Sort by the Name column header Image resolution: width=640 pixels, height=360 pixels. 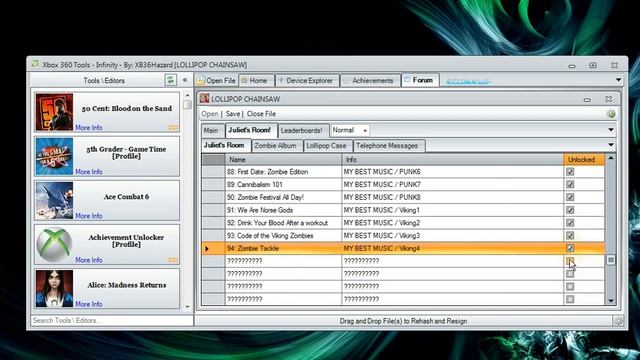(x=283, y=160)
